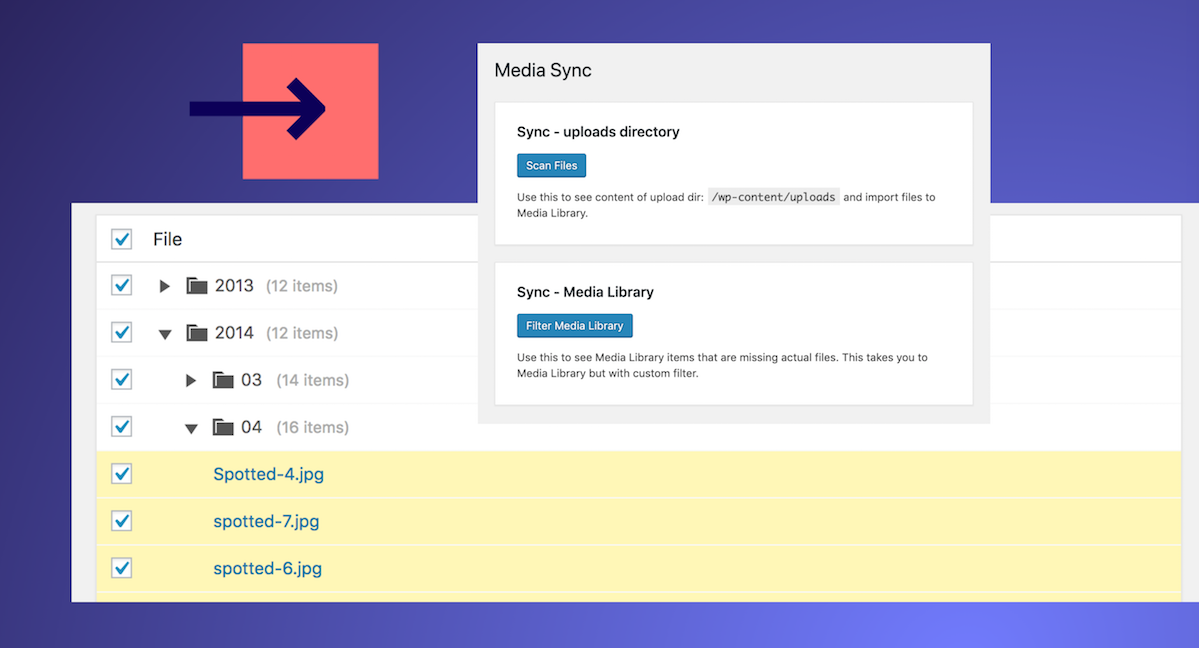Click the 04 subfolder name
This screenshot has height=648, width=1199.
click(252, 427)
